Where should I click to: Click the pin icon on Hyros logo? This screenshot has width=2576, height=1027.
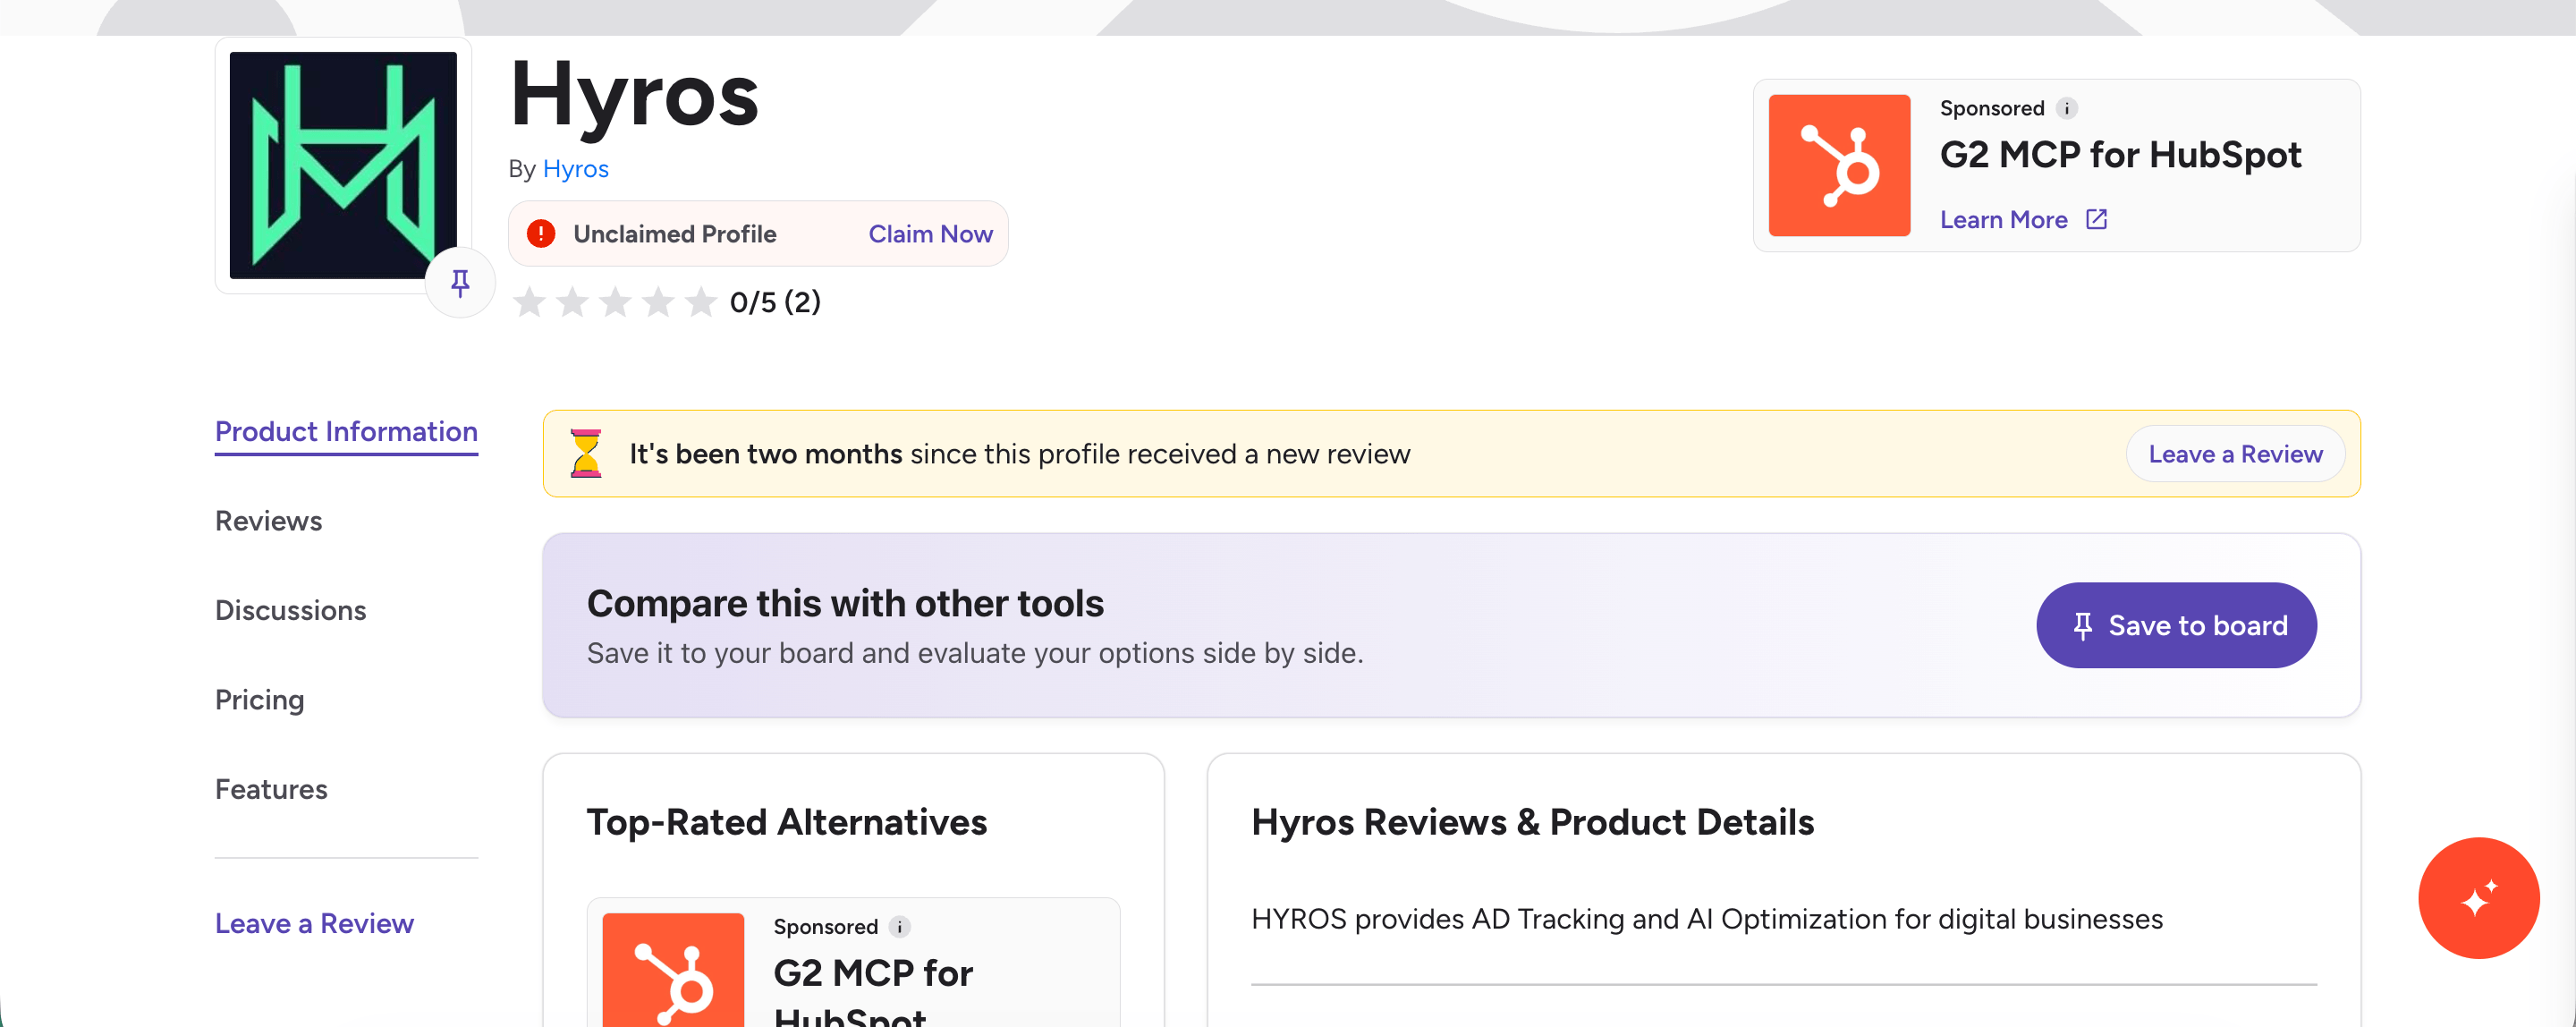tap(460, 283)
